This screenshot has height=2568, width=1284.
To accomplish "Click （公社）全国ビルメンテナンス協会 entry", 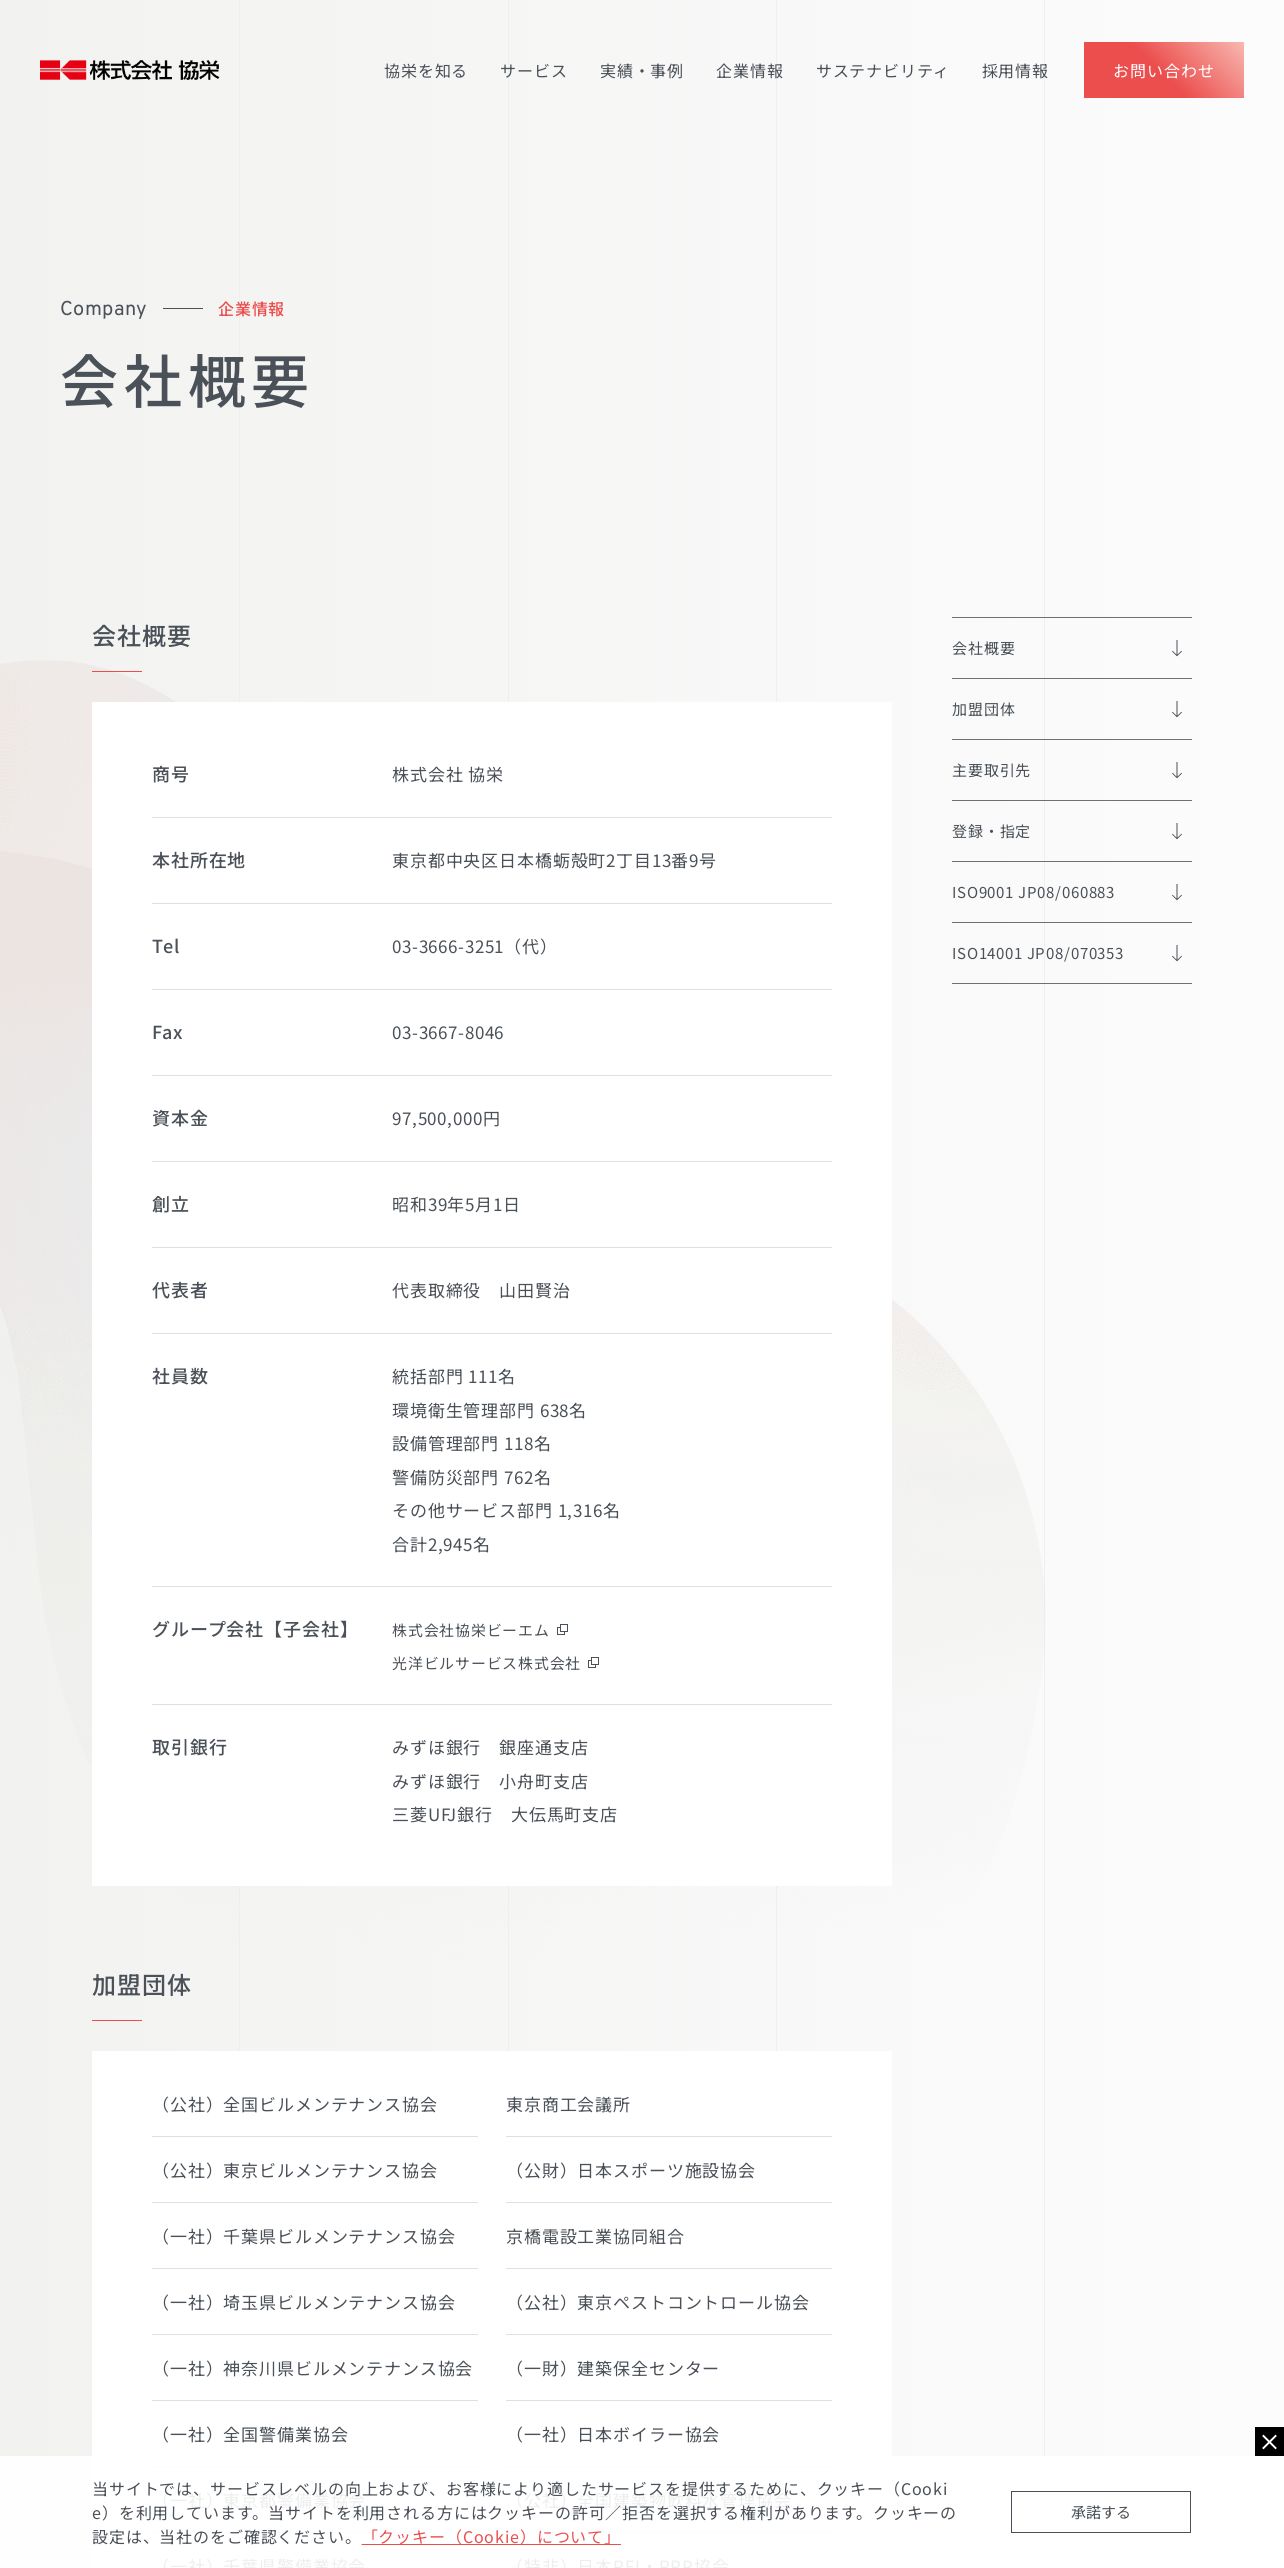I will pyautogui.click(x=295, y=2105).
